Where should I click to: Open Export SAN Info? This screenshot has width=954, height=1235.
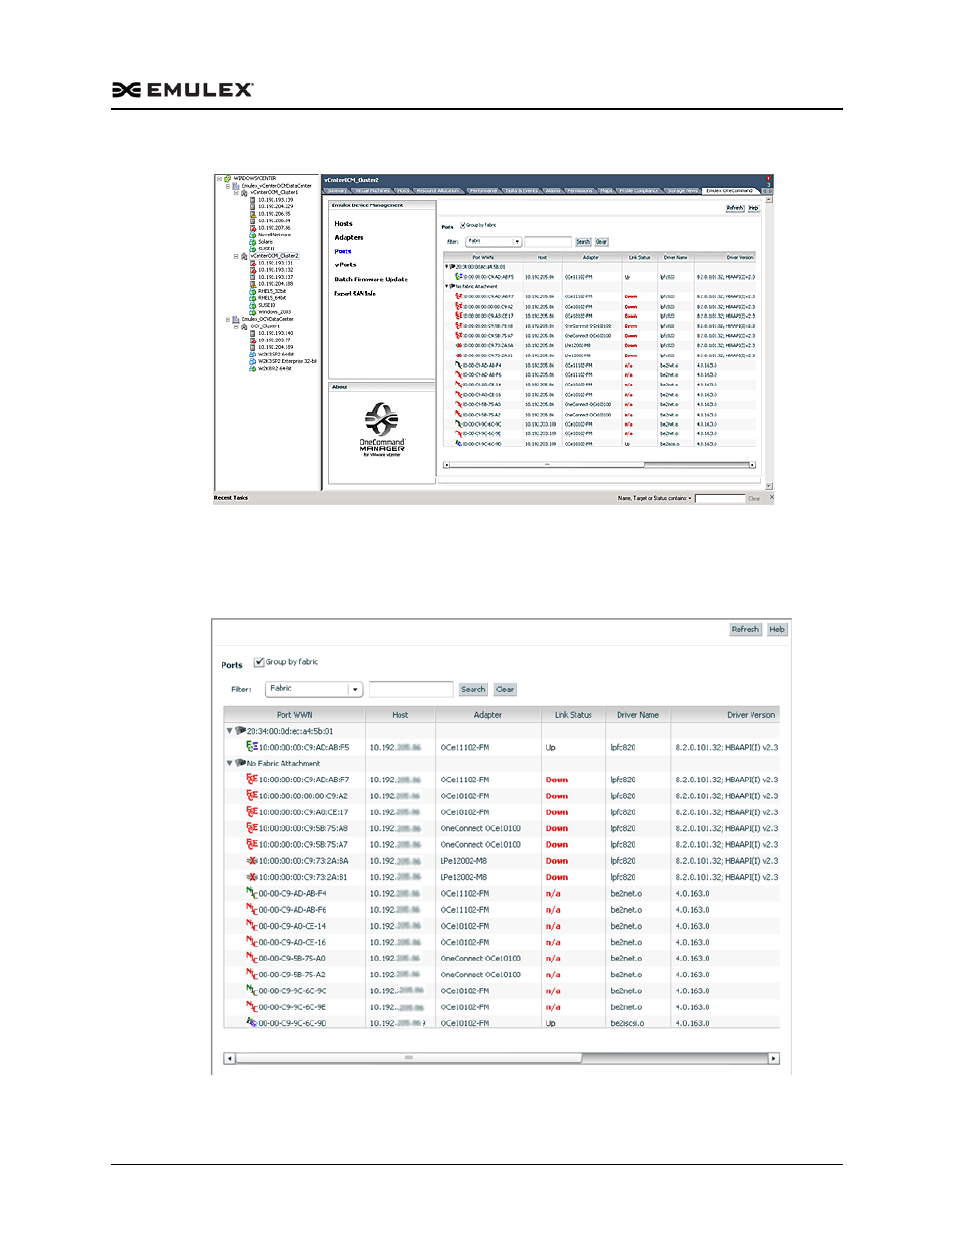(355, 294)
